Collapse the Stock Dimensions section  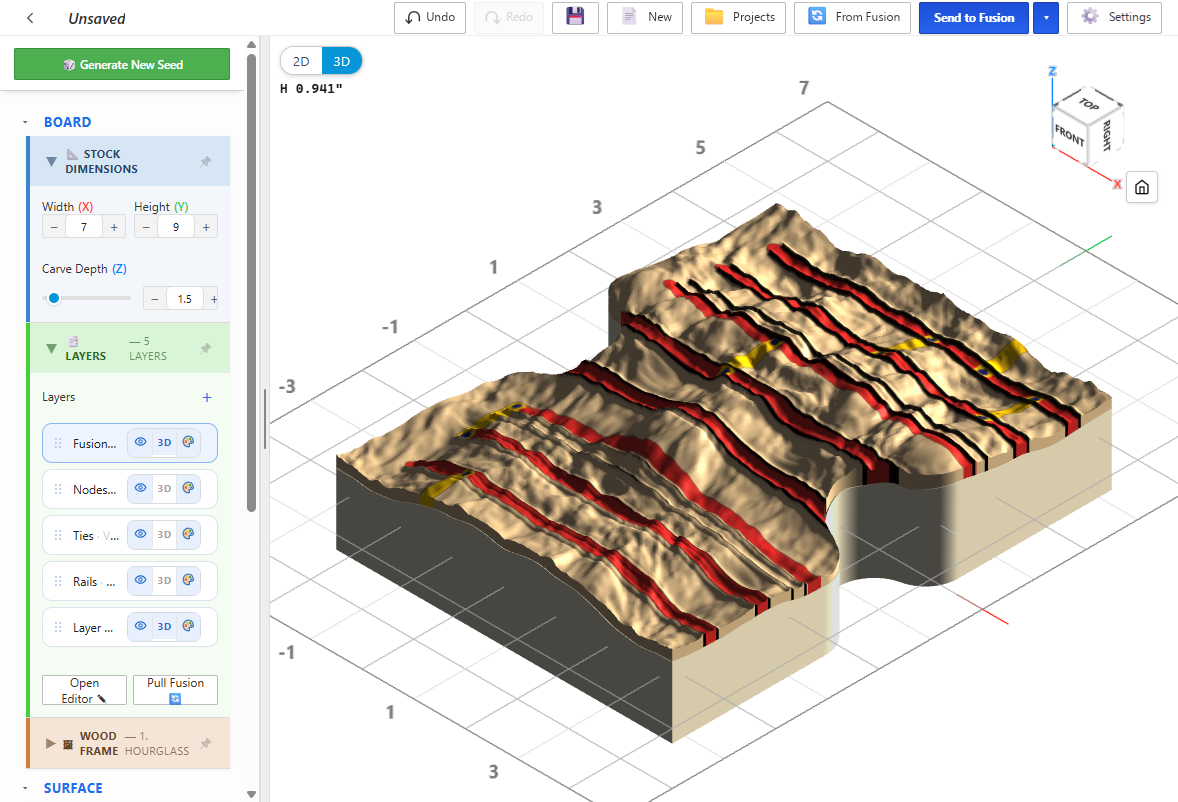point(51,161)
